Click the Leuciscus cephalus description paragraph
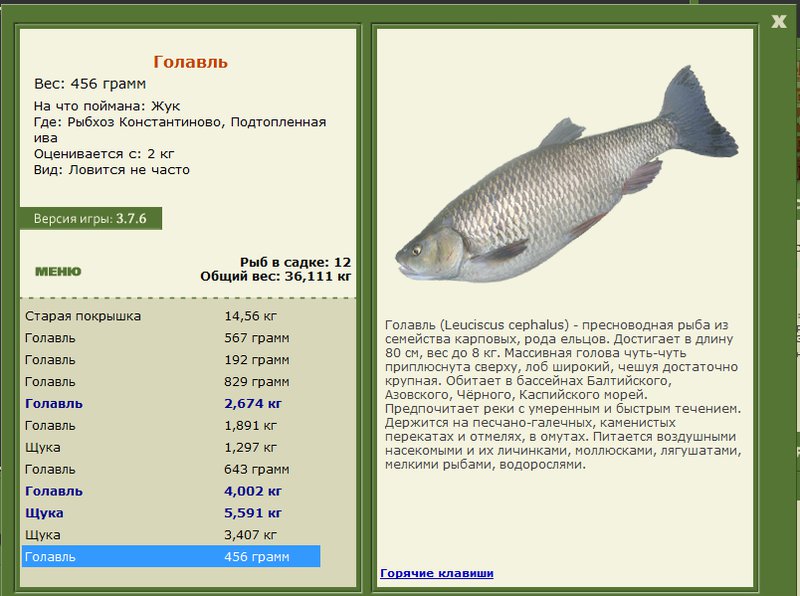The image size is (800, 596). click(563, 394)
